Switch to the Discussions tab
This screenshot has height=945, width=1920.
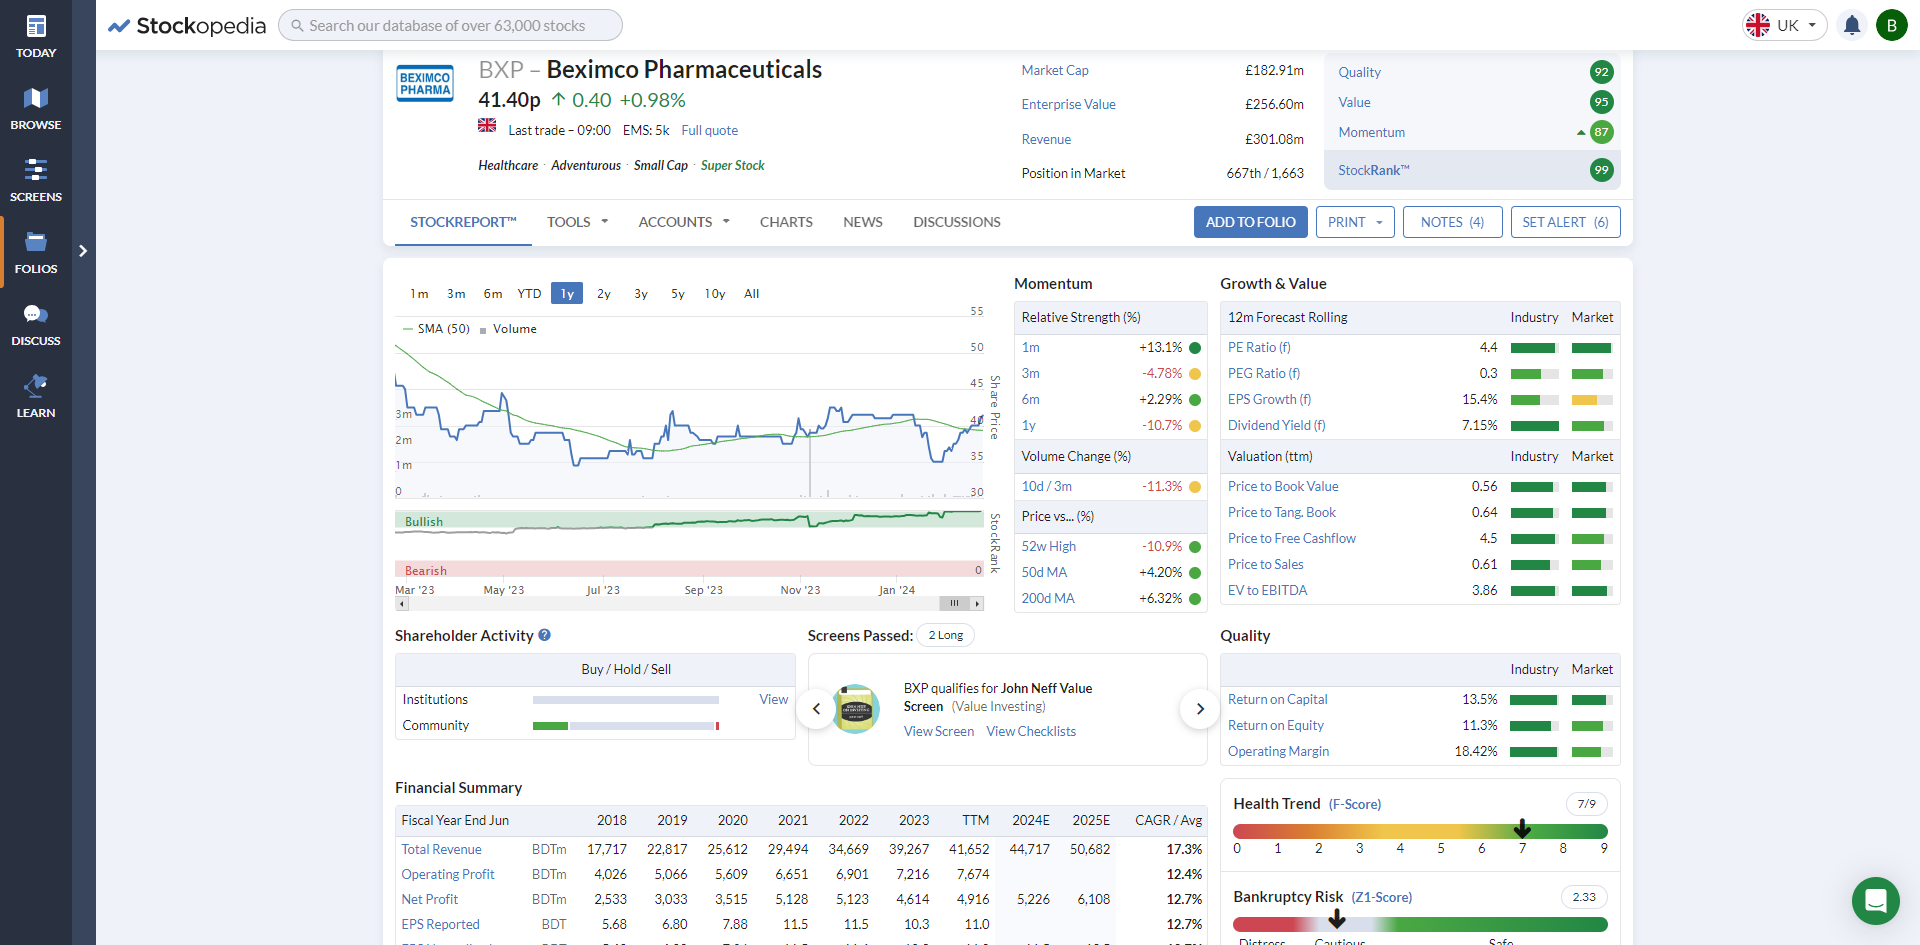957,222
